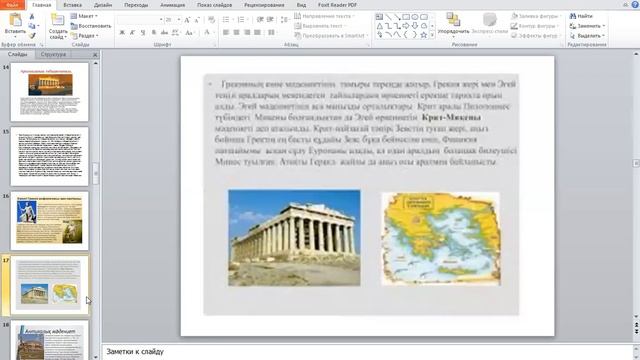The height and width of the screenshot is (360, 640).
Task: Switch to the Вставка ribbon tab
Action: 73,5
